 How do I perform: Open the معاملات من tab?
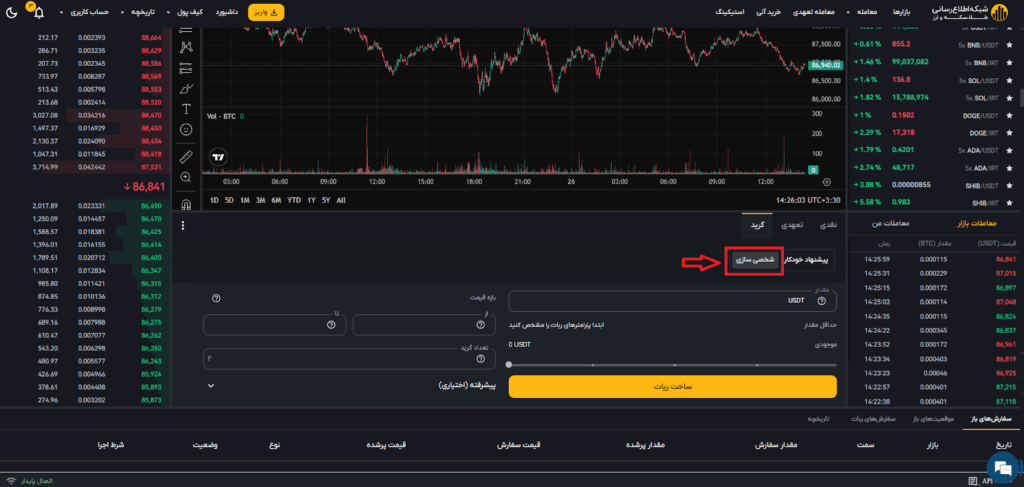pos(891,224)
